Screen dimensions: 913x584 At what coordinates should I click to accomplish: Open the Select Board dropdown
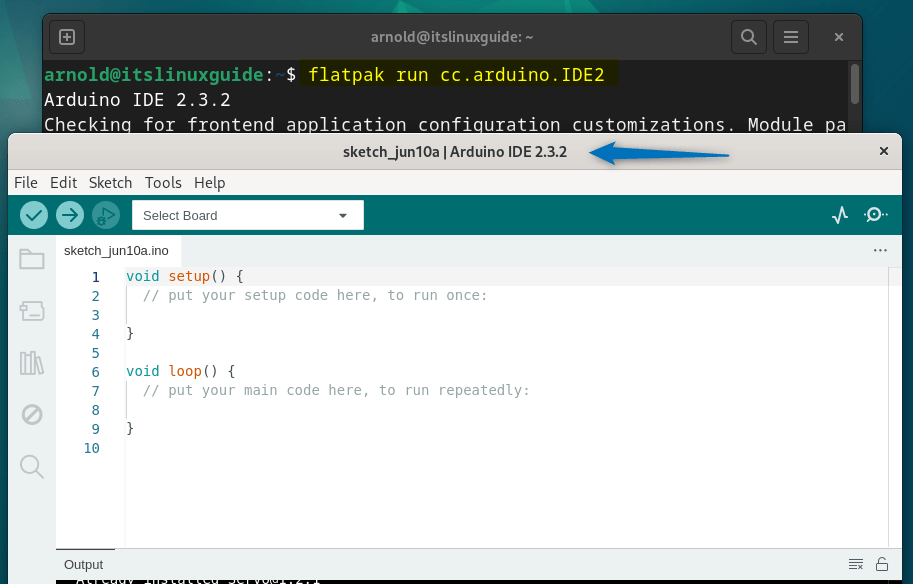point(247,214)
